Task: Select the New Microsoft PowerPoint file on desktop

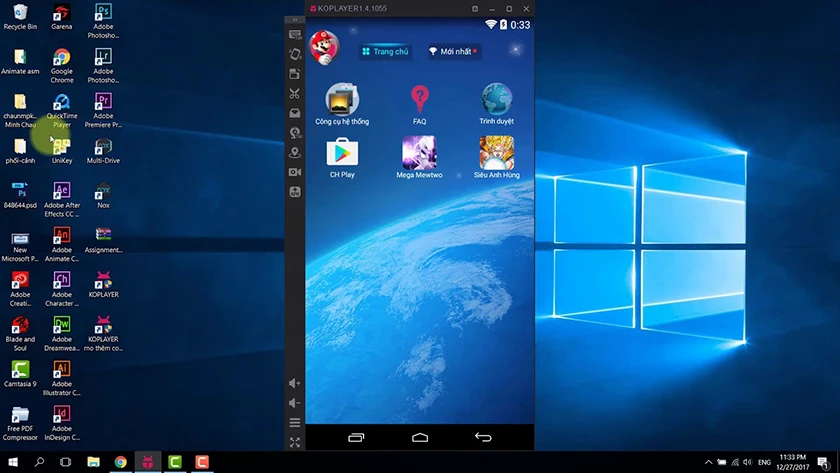Action: coord(20,245)
